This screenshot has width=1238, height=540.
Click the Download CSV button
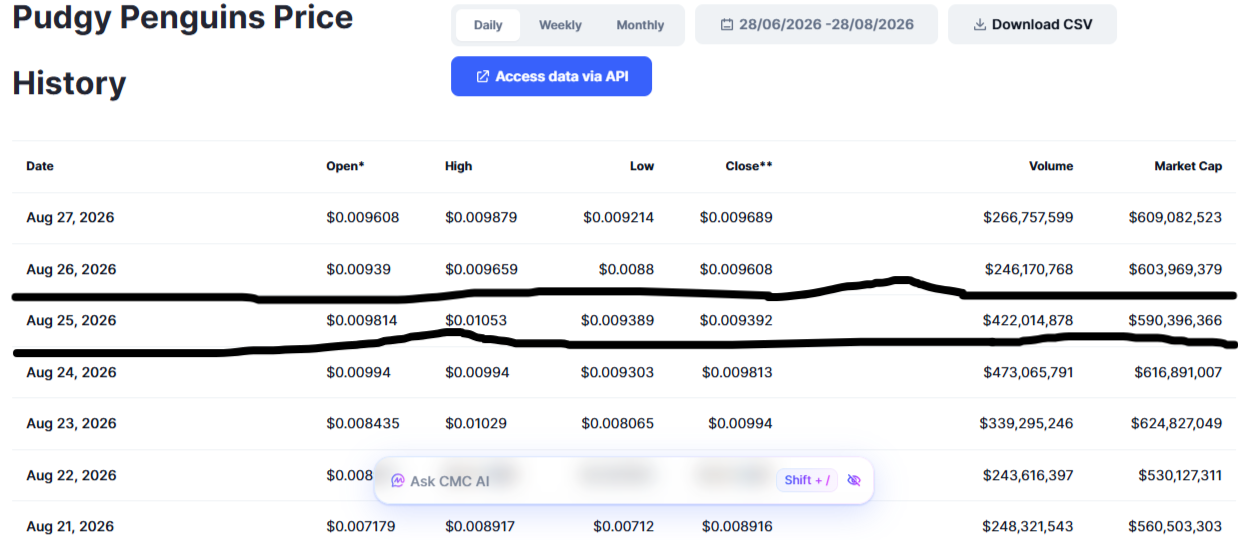pos(1032,25)
